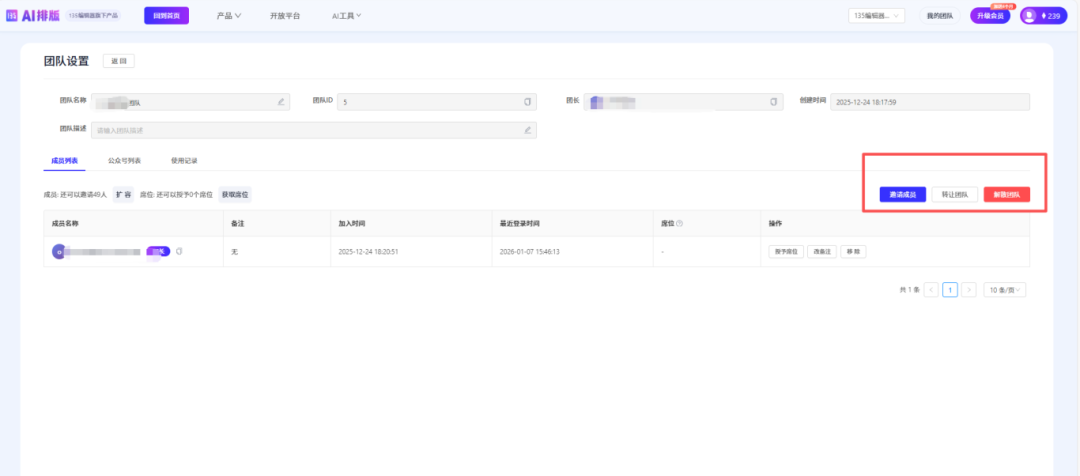Click 授予席位 in the member row
Image resolution: width=1080 pixels, height=476 pixels.
[x=786, y=251]
